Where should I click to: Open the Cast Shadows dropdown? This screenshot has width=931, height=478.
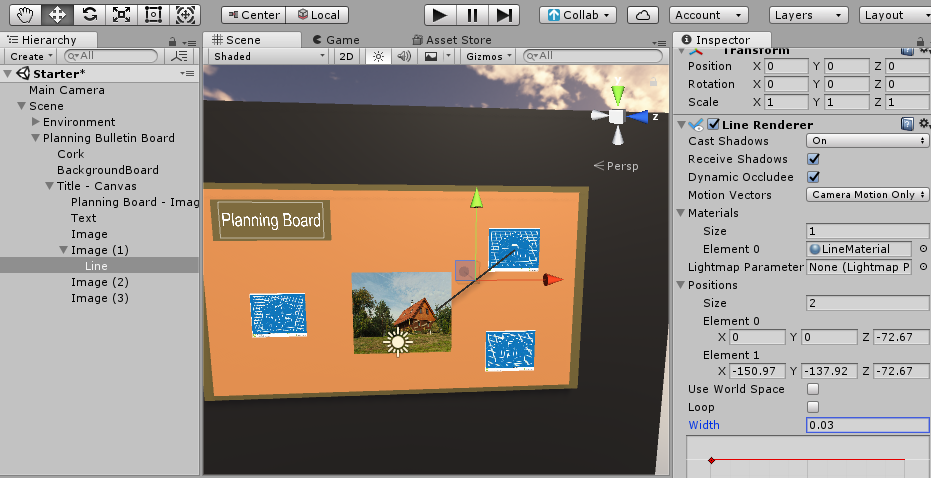coord(867,141)
